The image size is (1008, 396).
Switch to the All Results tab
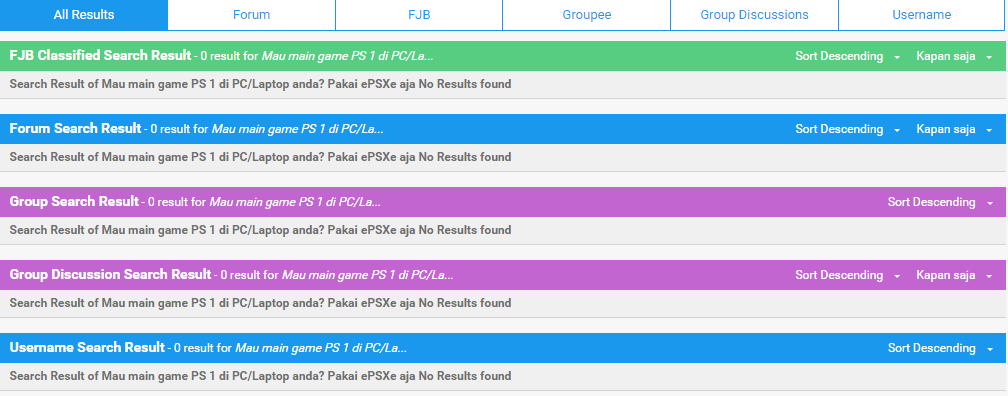[x=84, y=15]
